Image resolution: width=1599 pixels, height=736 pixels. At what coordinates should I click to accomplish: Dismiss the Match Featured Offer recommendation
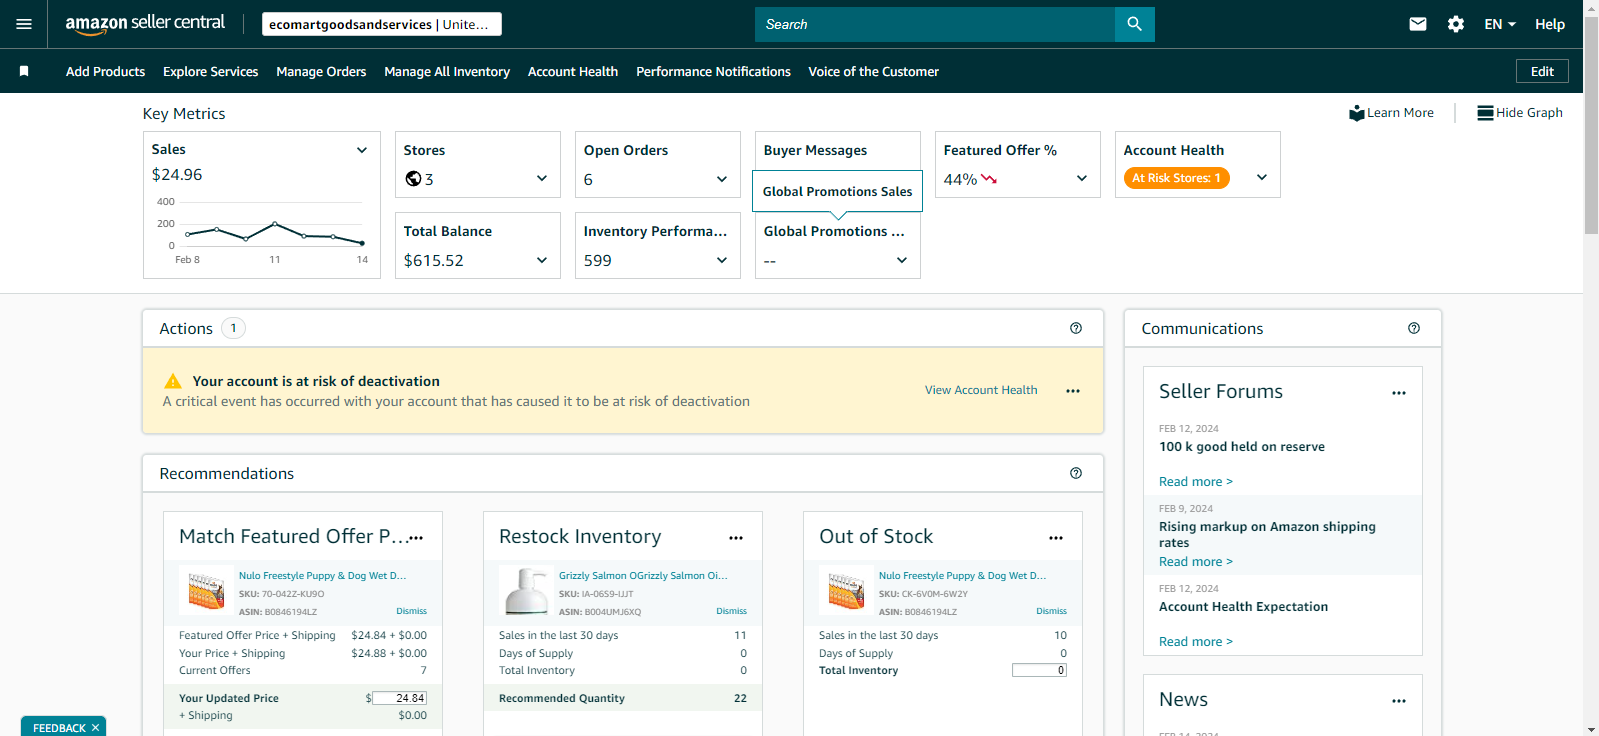(x=411, y=611)
